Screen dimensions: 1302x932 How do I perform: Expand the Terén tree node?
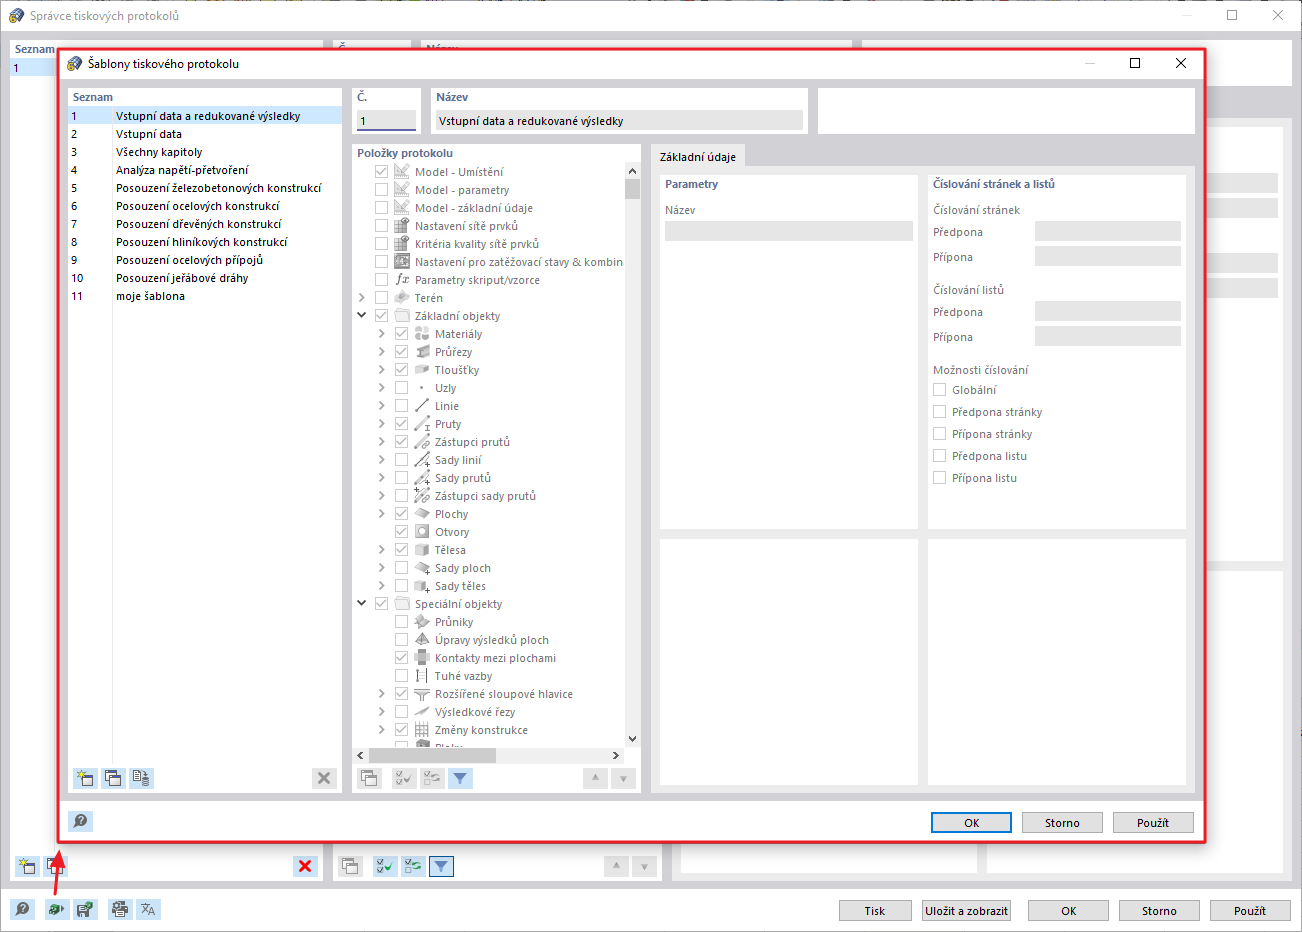pos(362,296)
